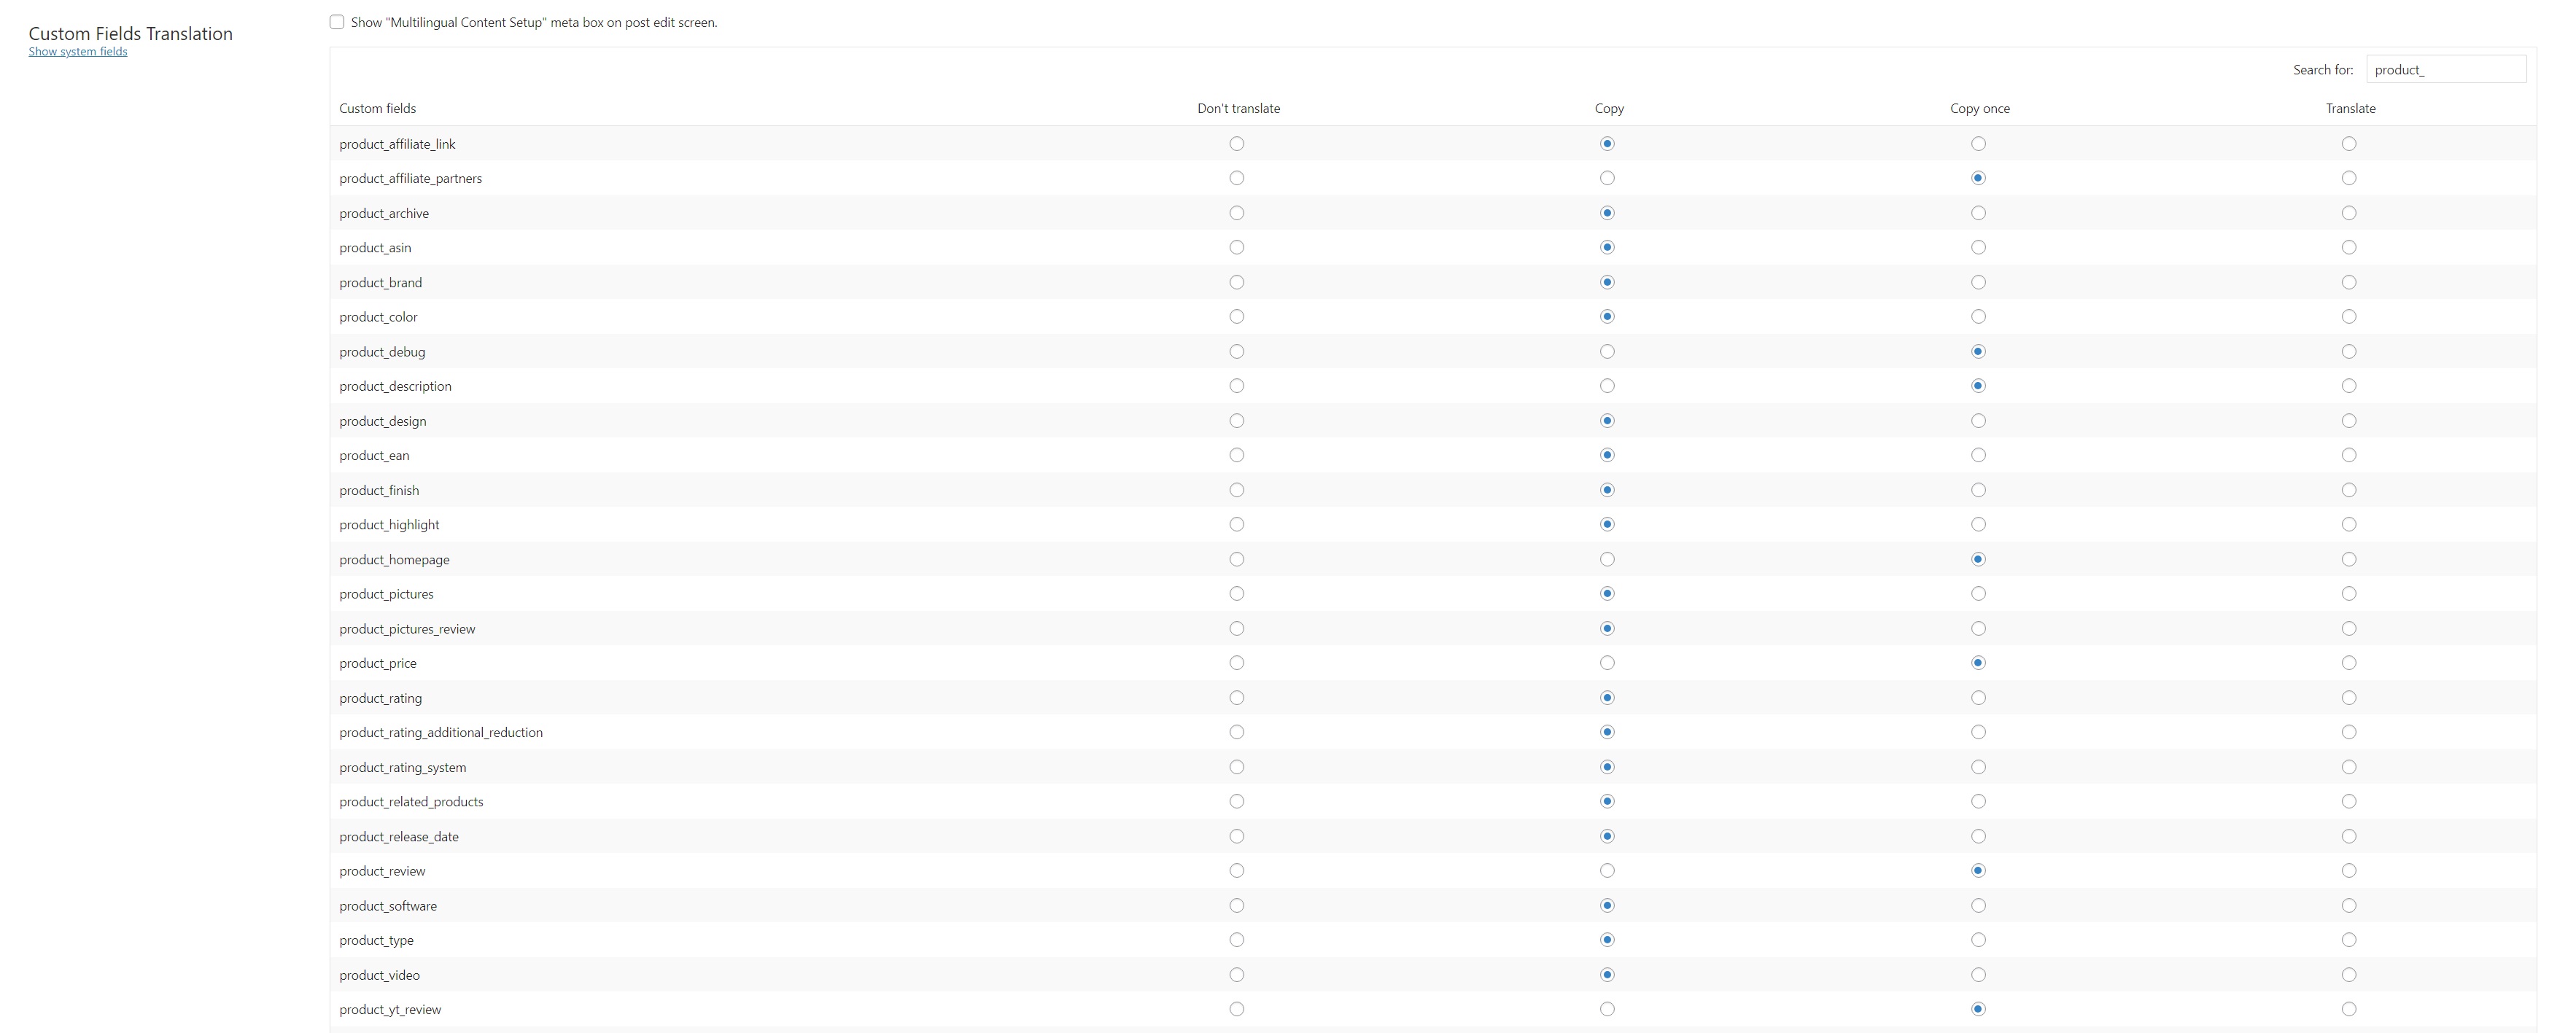
Task: Click the product_release_date field name
Action: (399, 836)
